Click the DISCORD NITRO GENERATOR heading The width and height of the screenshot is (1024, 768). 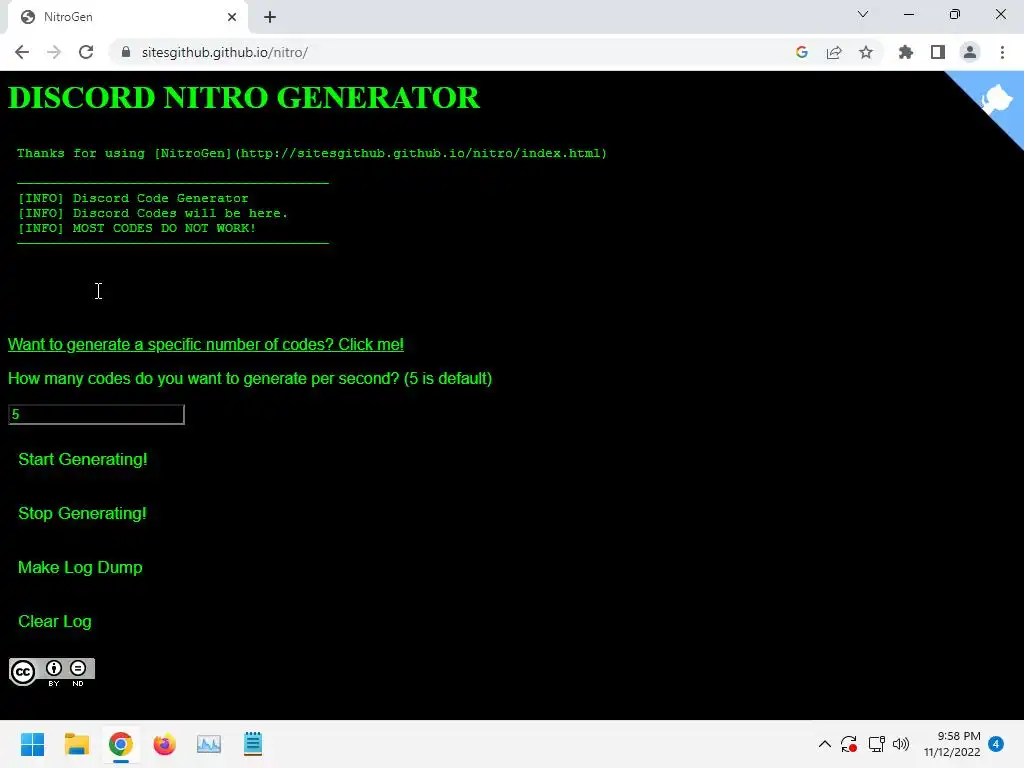[x=244, y=98]
